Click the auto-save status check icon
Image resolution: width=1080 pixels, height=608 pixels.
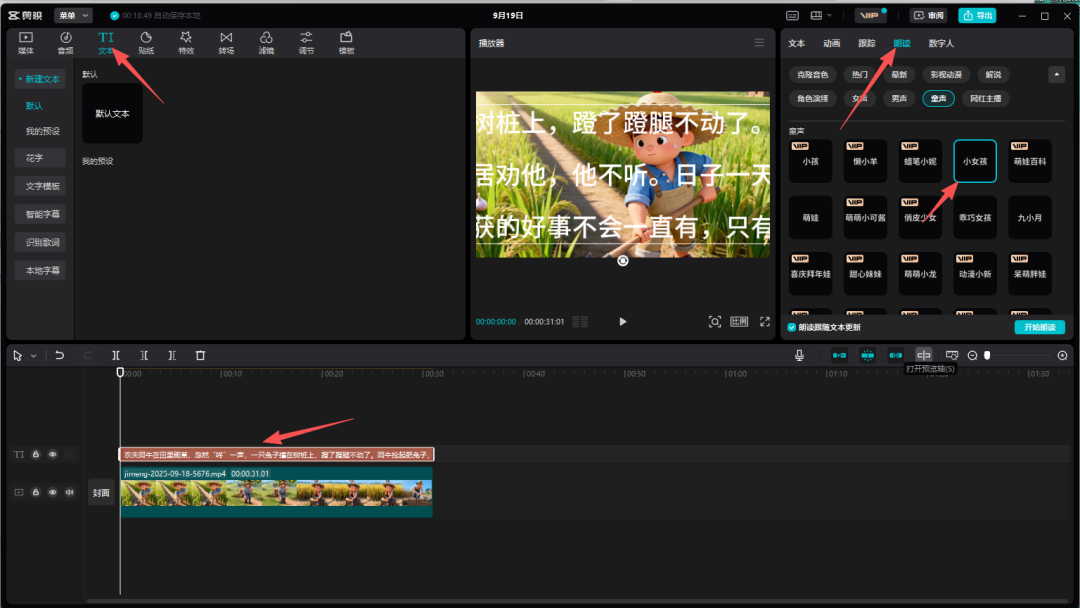pyautogui.click(x=114, y=15)
